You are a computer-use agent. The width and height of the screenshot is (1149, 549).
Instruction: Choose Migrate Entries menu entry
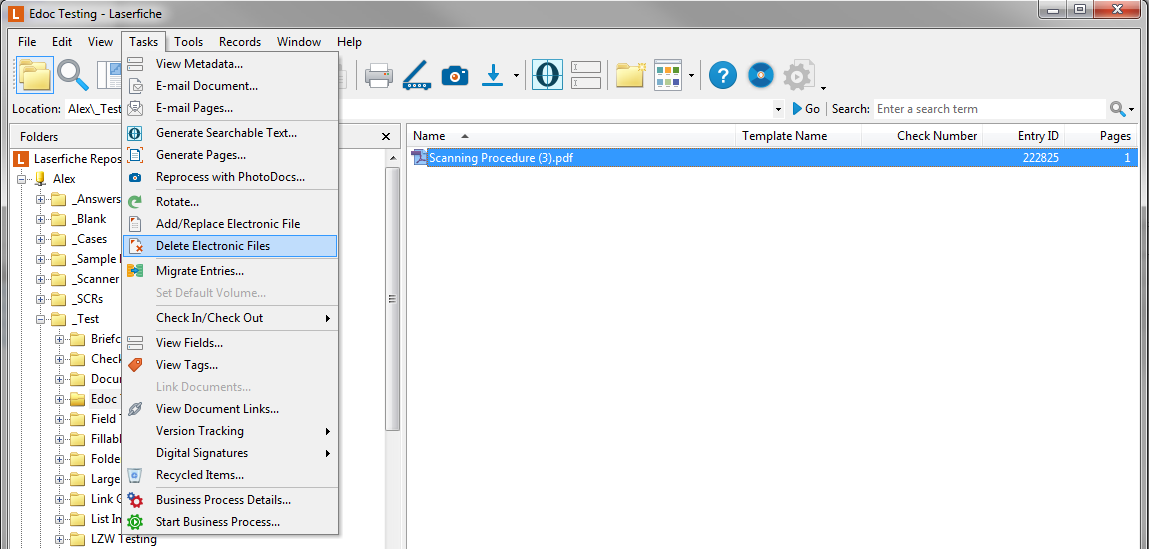pyautogui.click(x=230, y=271)
